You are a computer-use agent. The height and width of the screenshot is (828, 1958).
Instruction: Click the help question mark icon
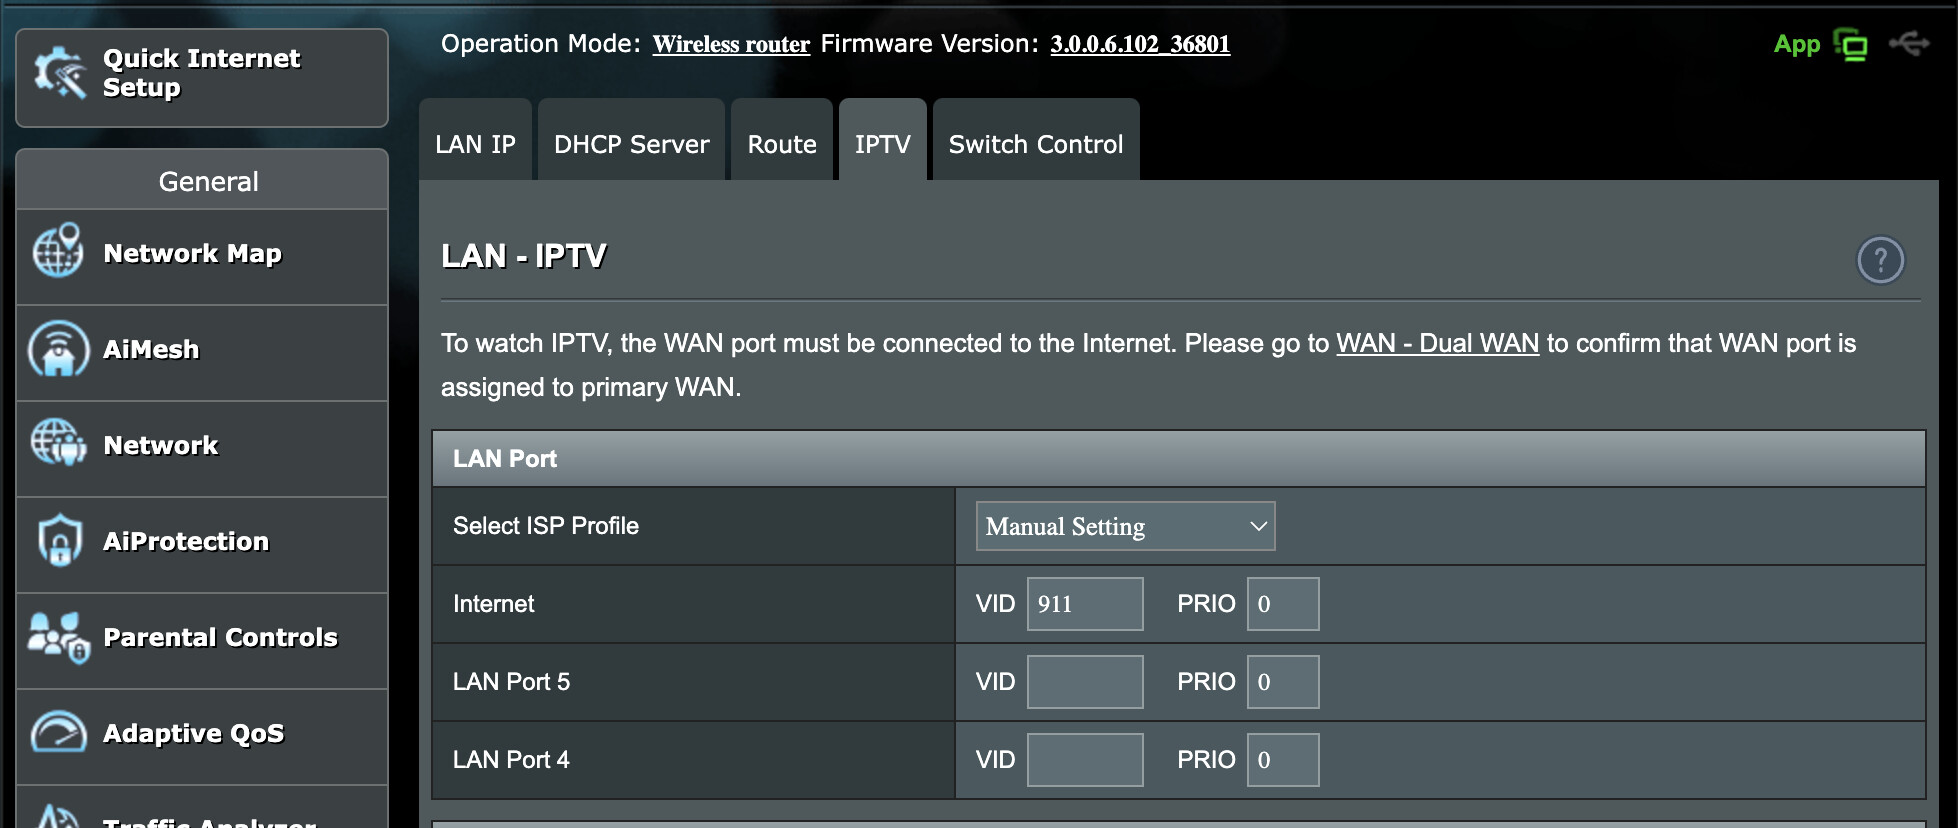pyautogui.click(x=1880, y=260)
